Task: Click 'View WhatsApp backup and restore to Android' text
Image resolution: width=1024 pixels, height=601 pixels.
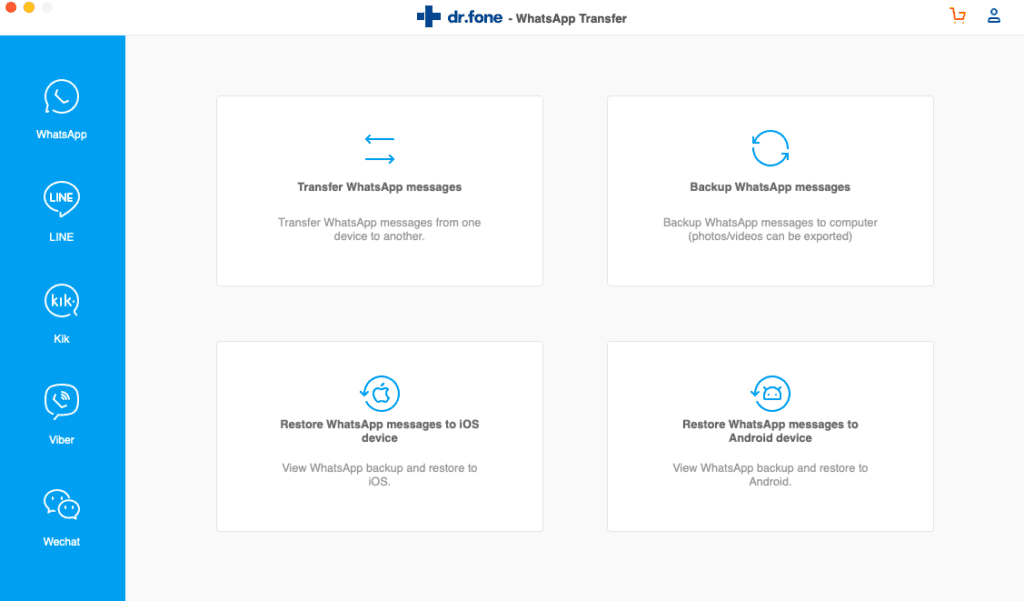Action: coord(770,475)
